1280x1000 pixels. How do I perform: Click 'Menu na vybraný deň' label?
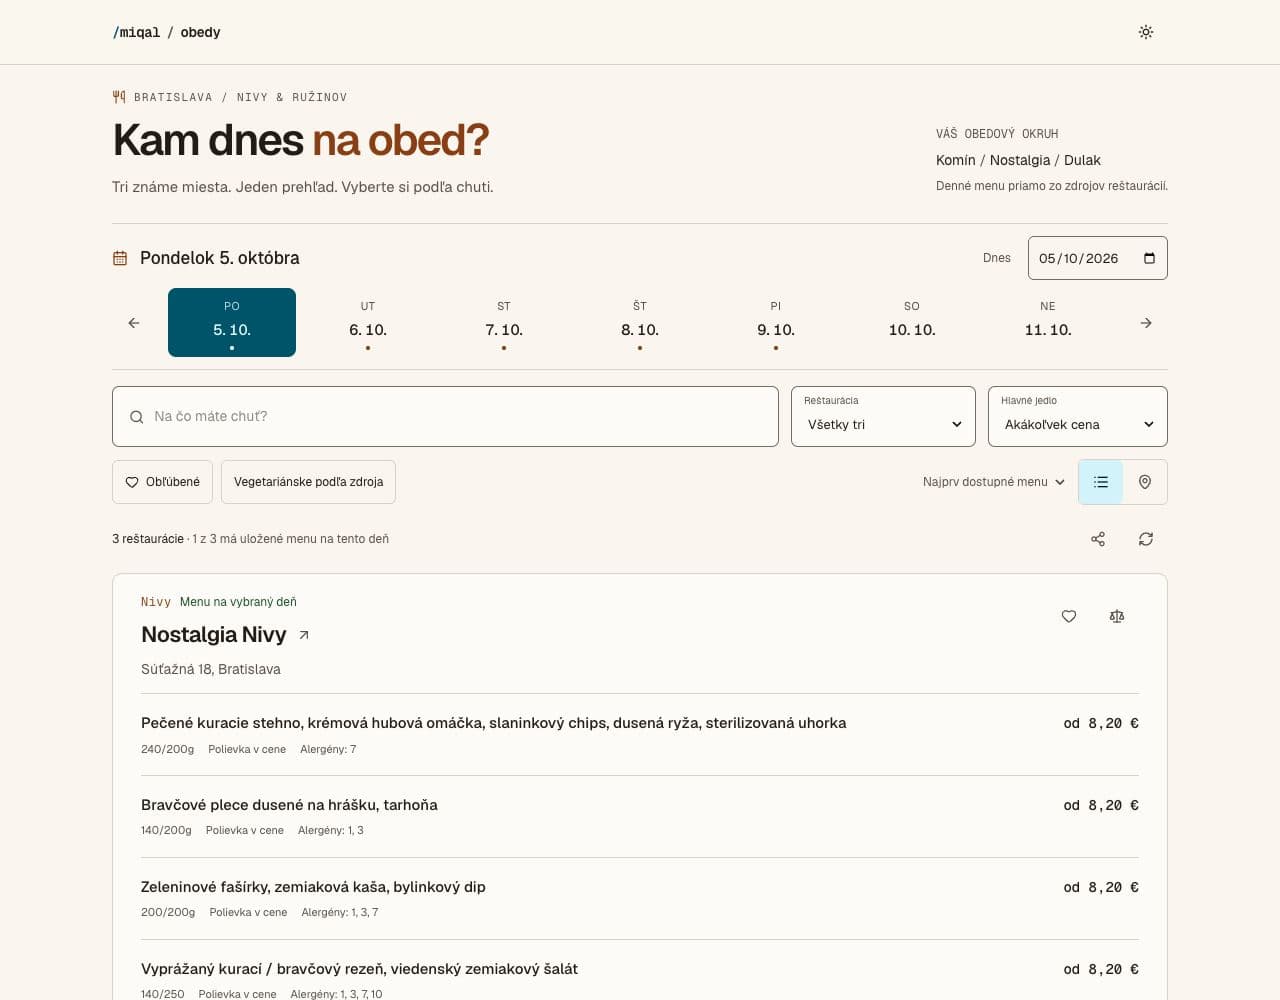click(x=238, y=602)
